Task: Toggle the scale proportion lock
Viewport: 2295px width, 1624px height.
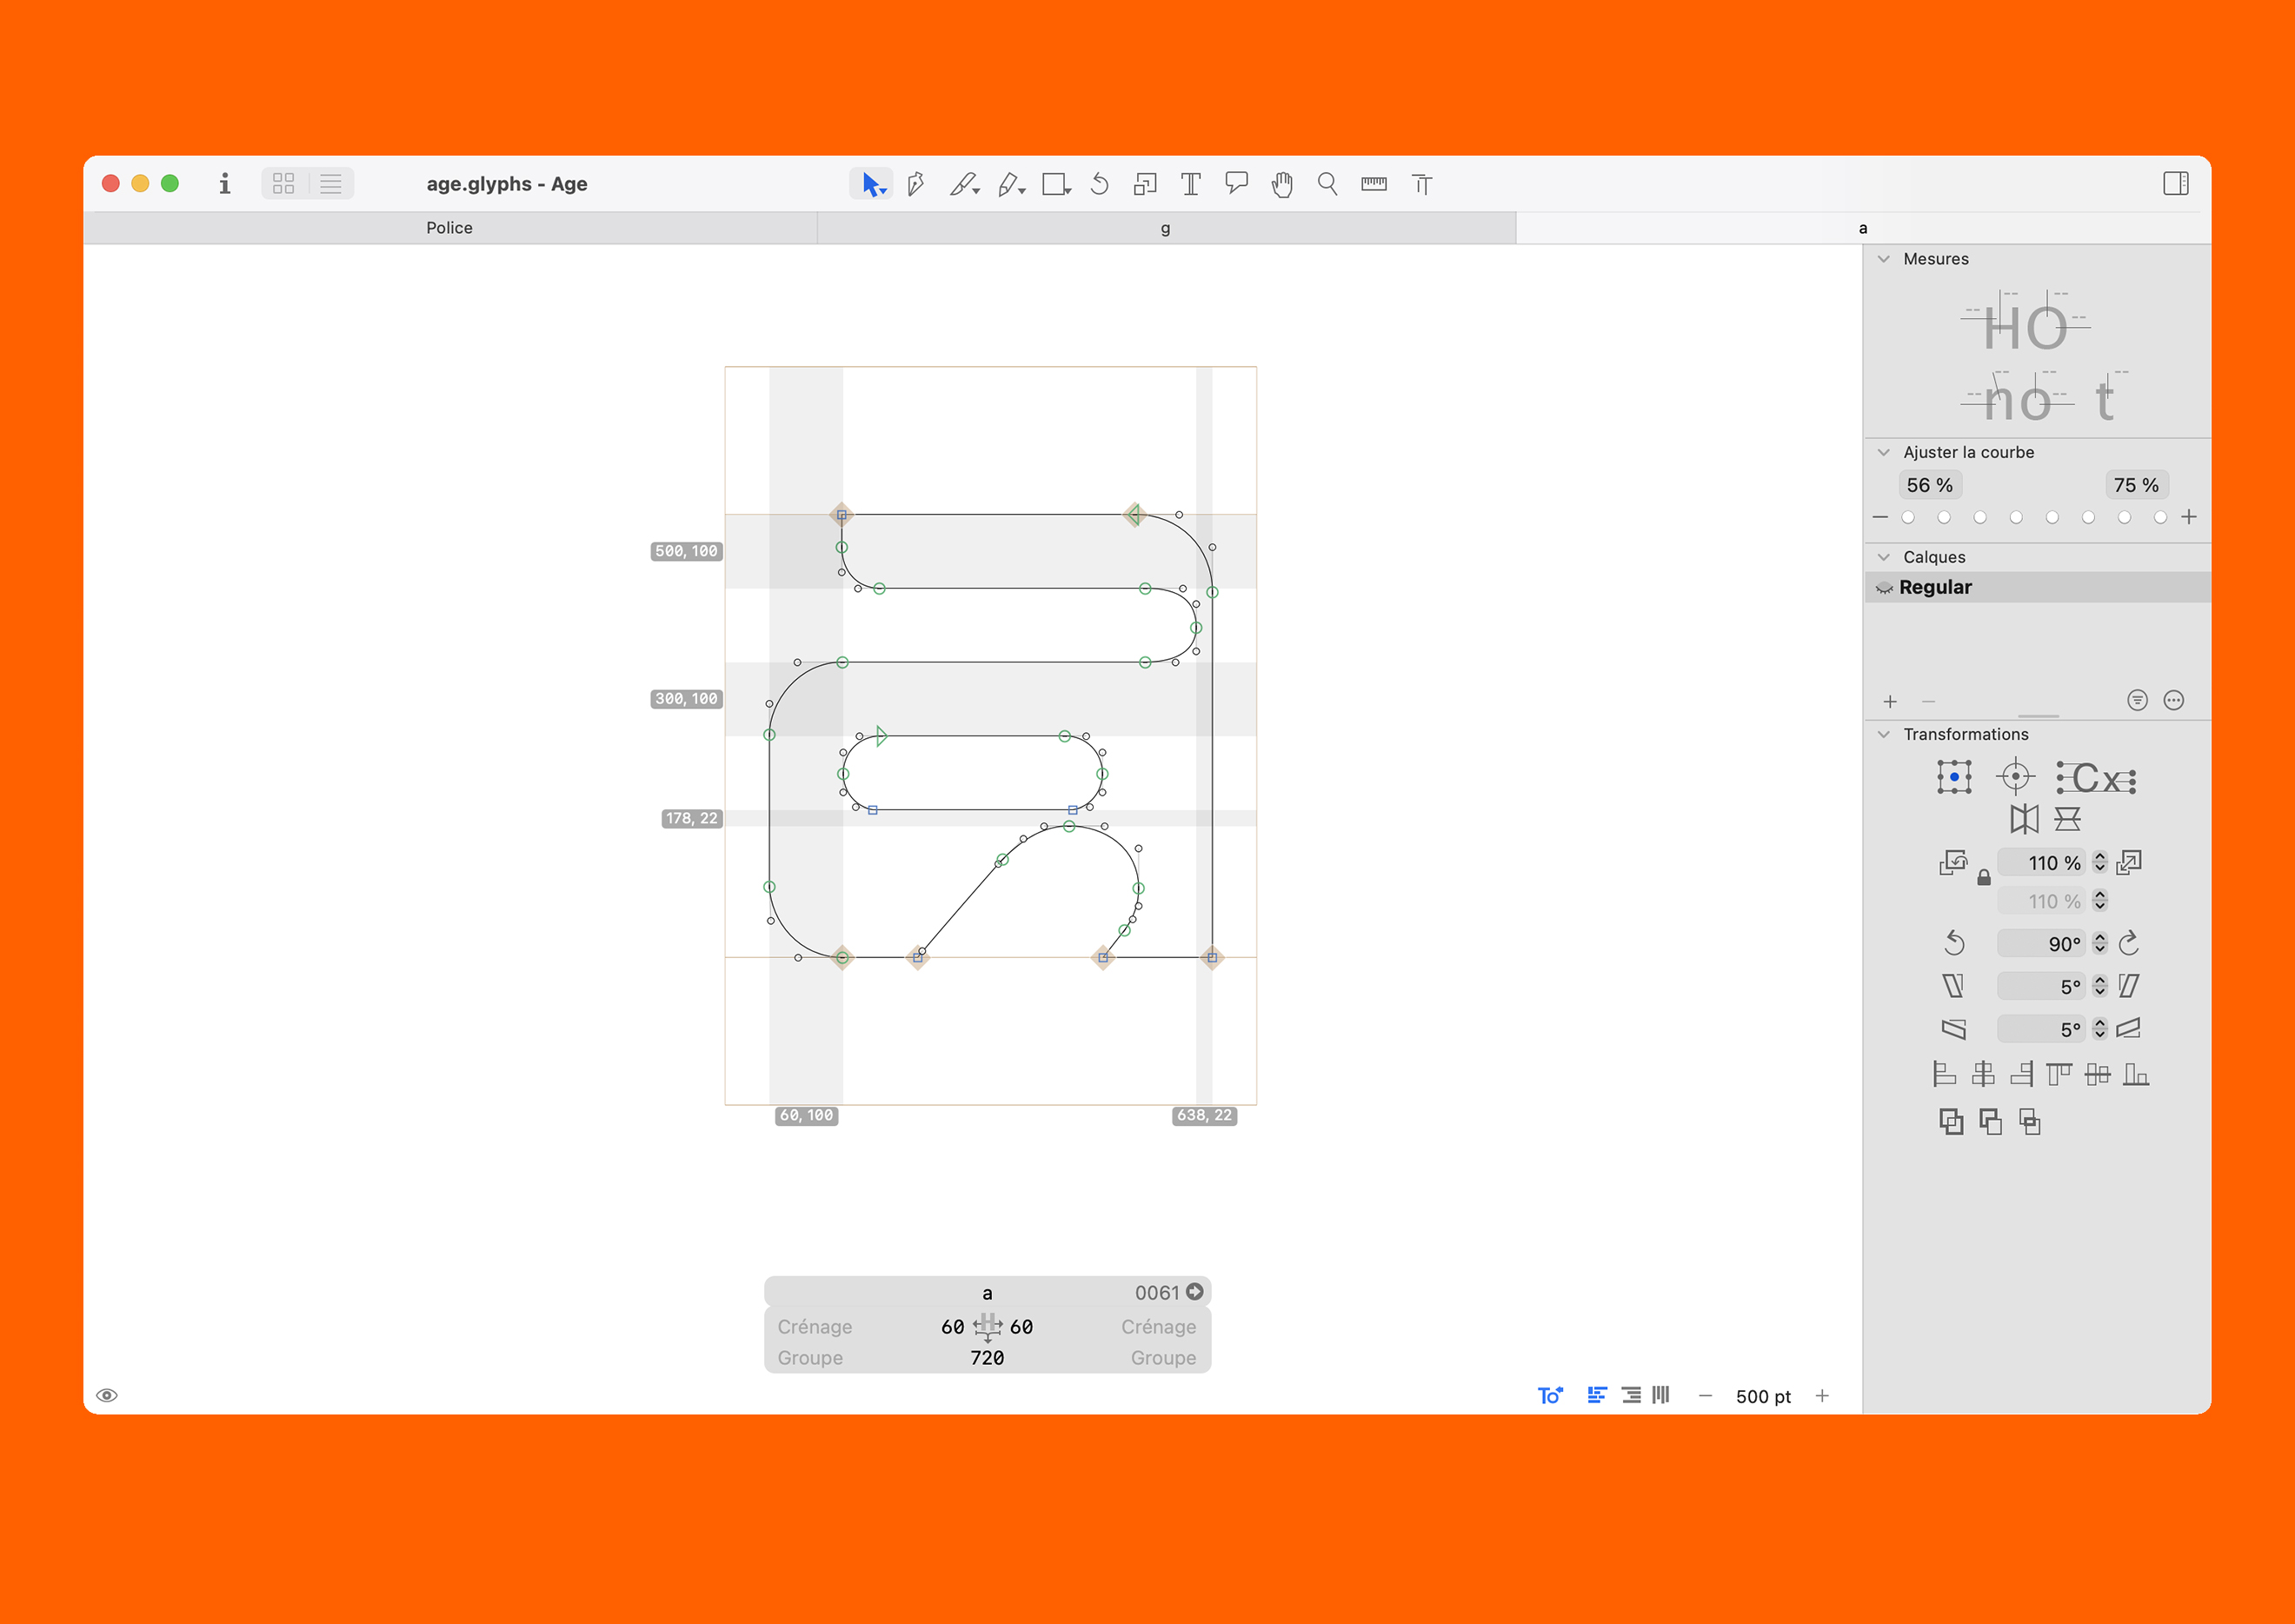Action: [1983, 878]
